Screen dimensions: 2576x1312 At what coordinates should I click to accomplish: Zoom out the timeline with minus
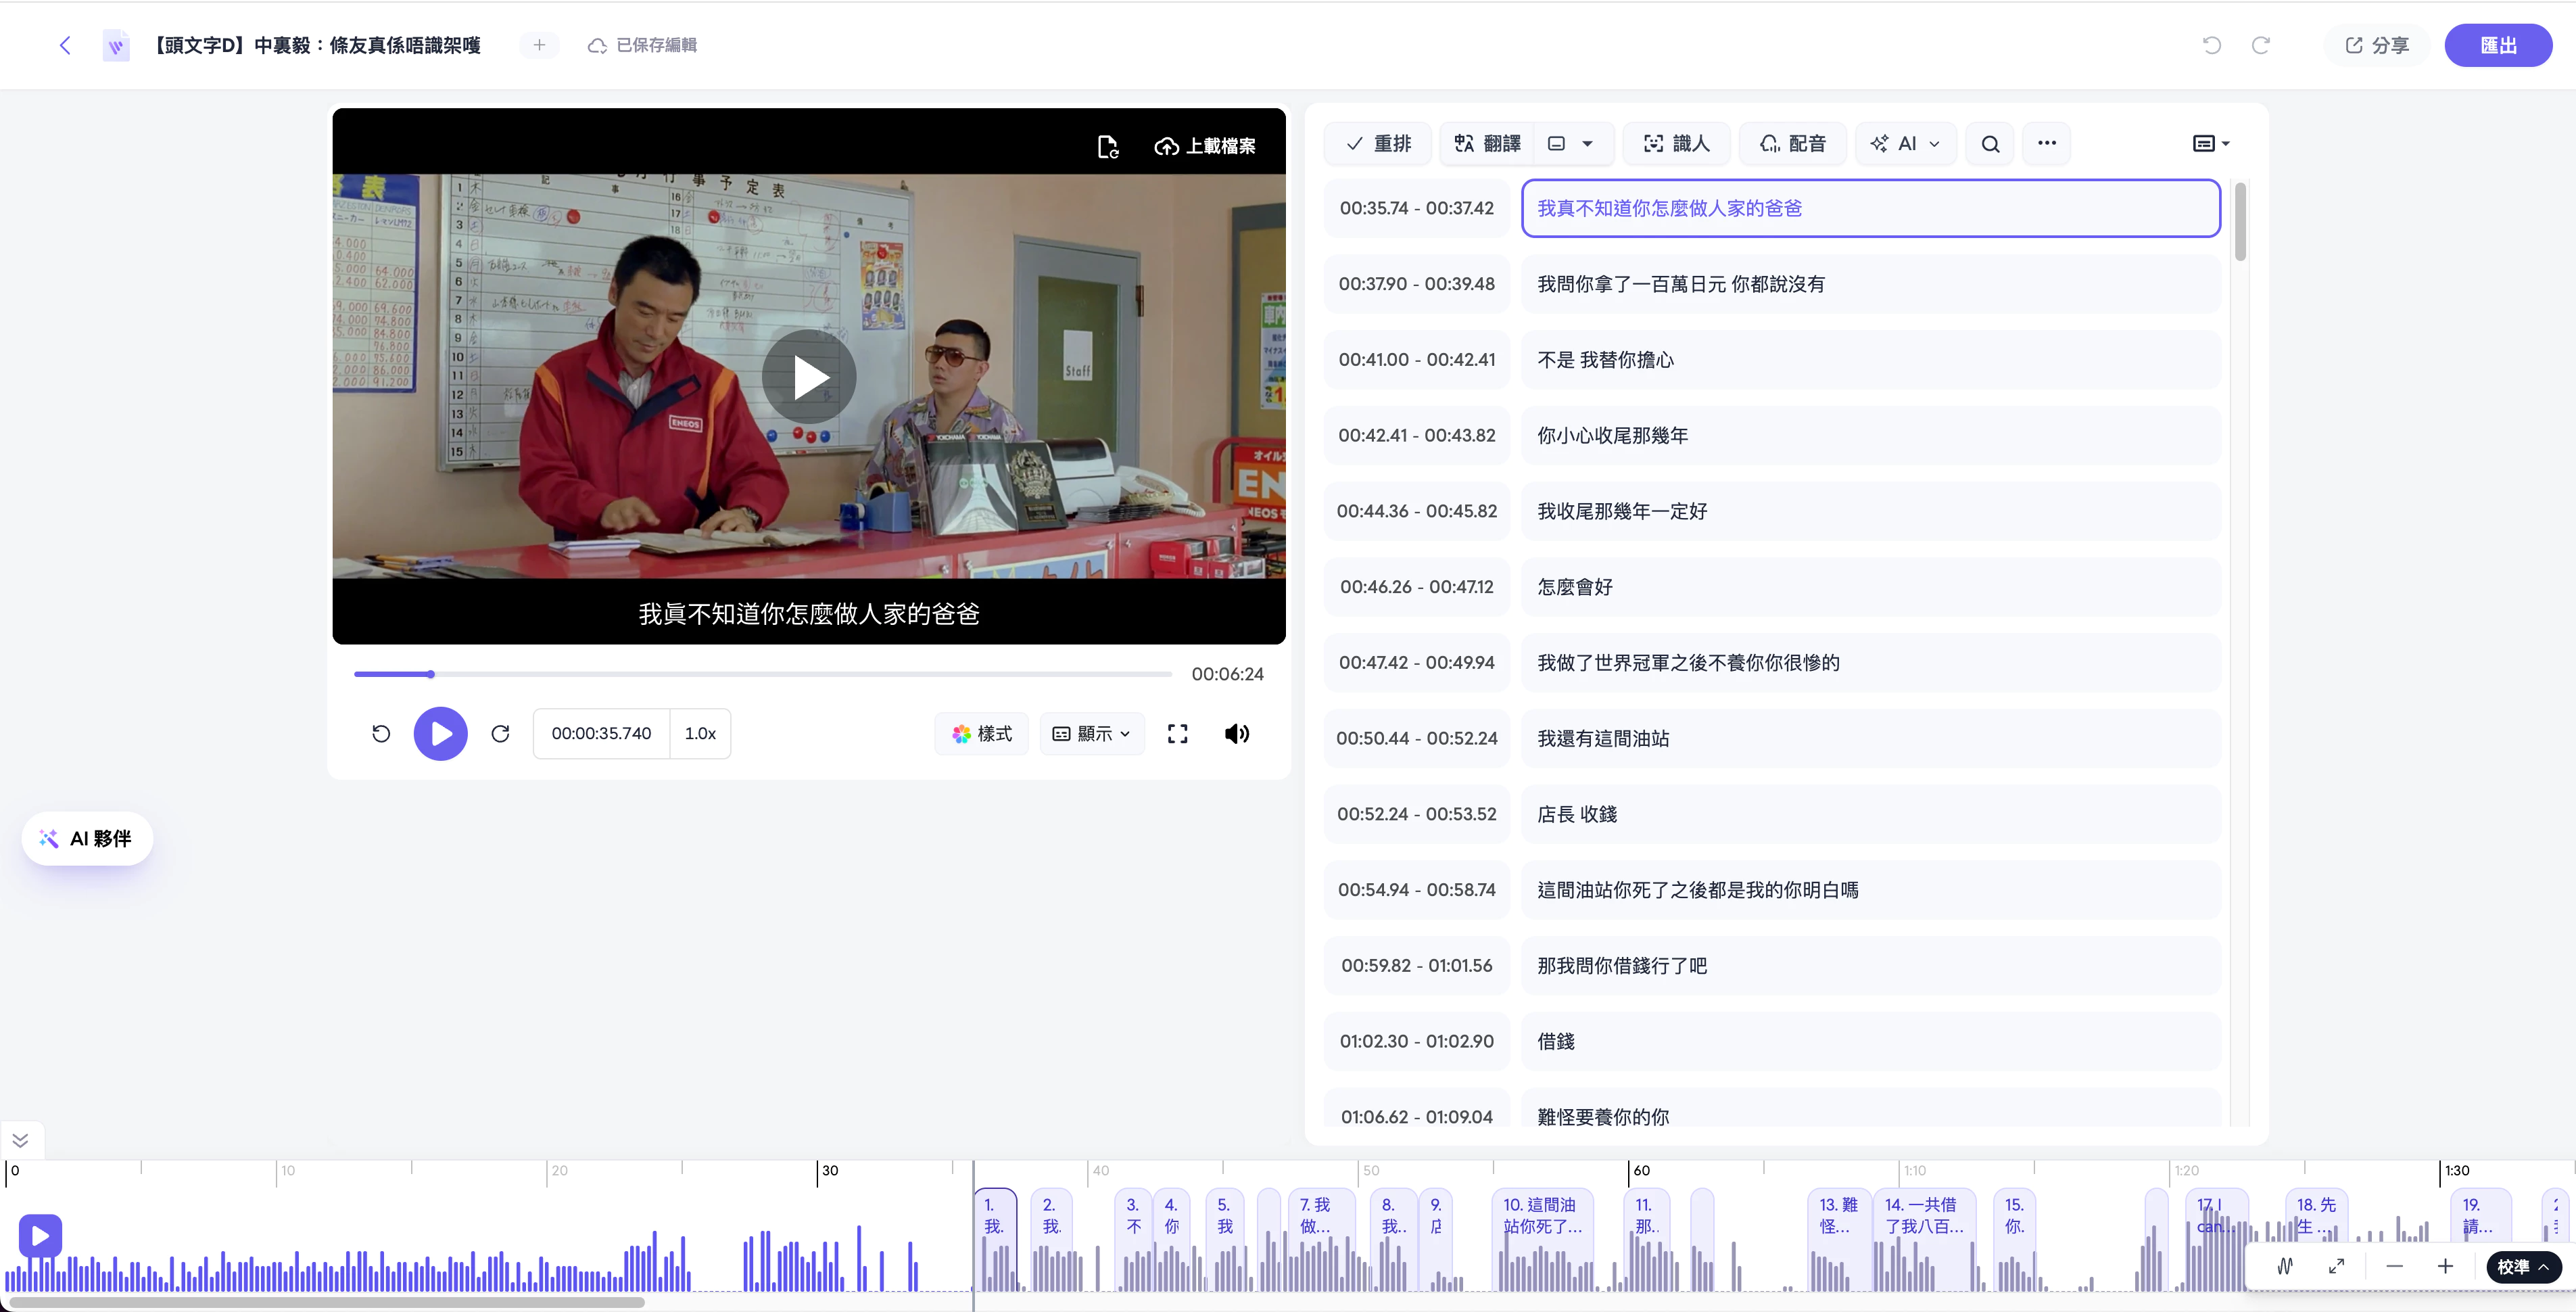click(x=2394, y=1266)
